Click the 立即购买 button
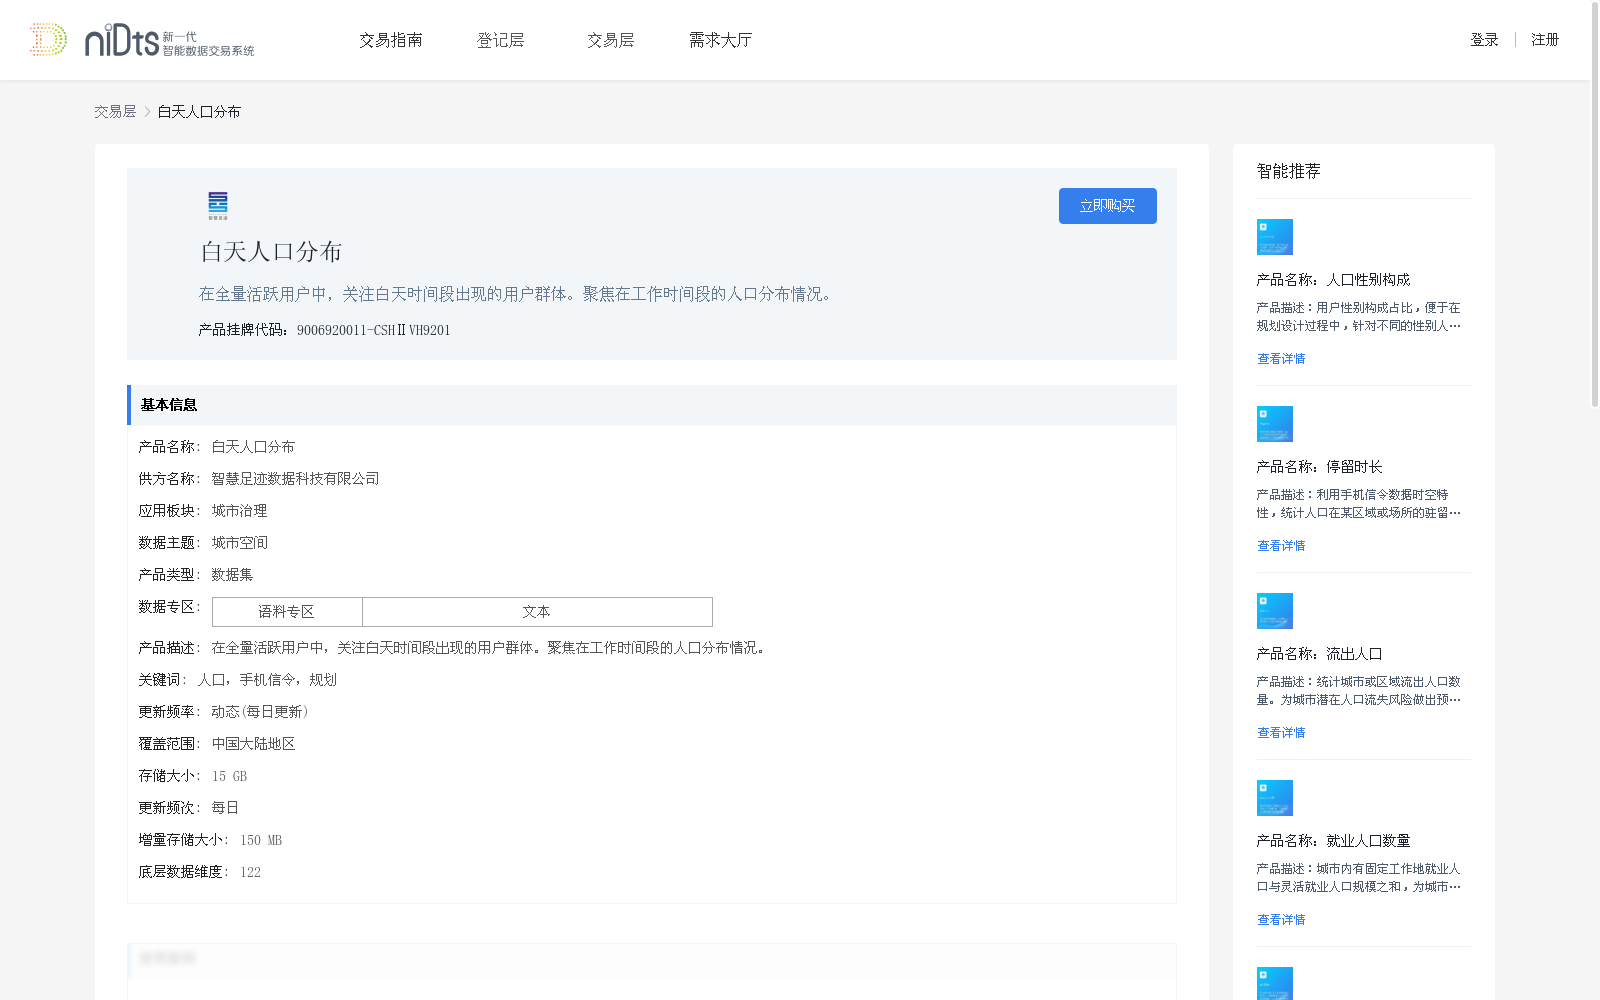 [x=1108, y=206]
